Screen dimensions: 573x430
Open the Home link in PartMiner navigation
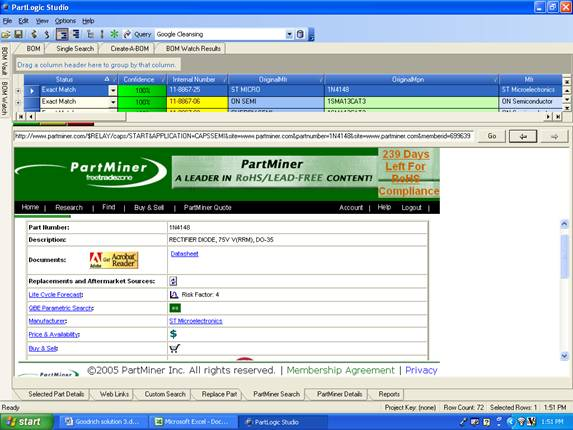click(x=30, y=207)
